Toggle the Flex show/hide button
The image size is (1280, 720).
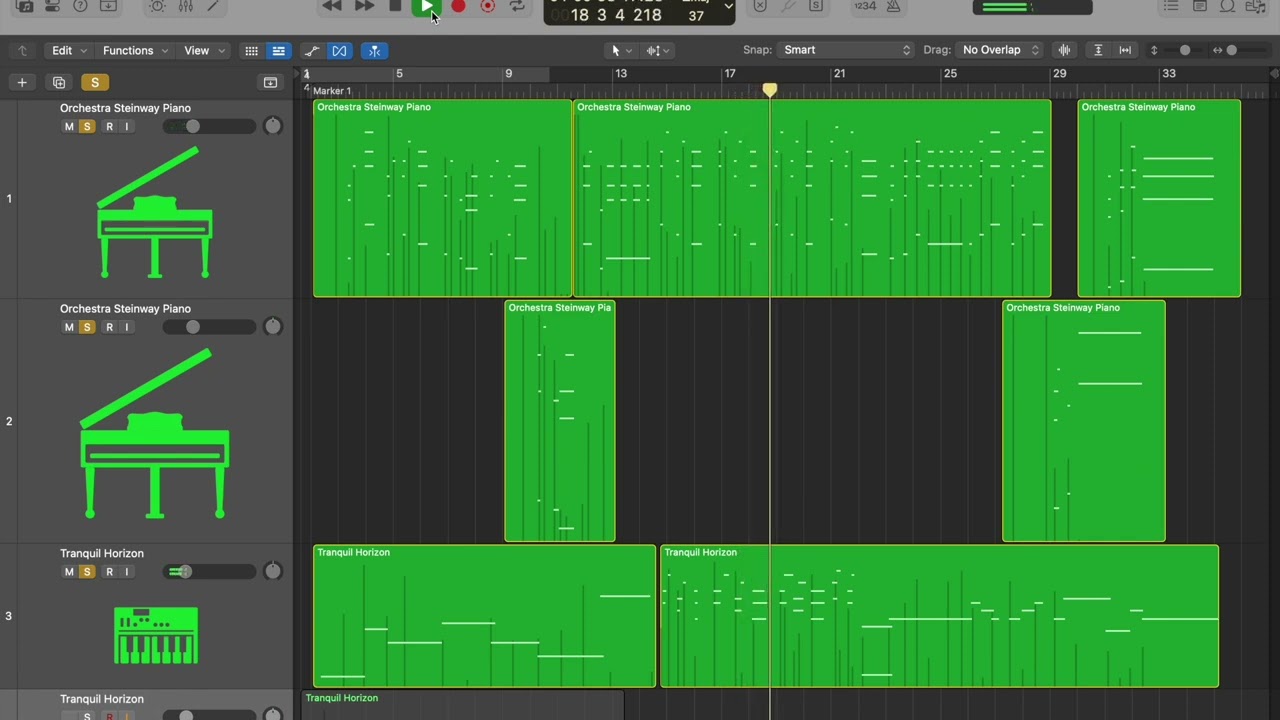click(x=340, y=50)
